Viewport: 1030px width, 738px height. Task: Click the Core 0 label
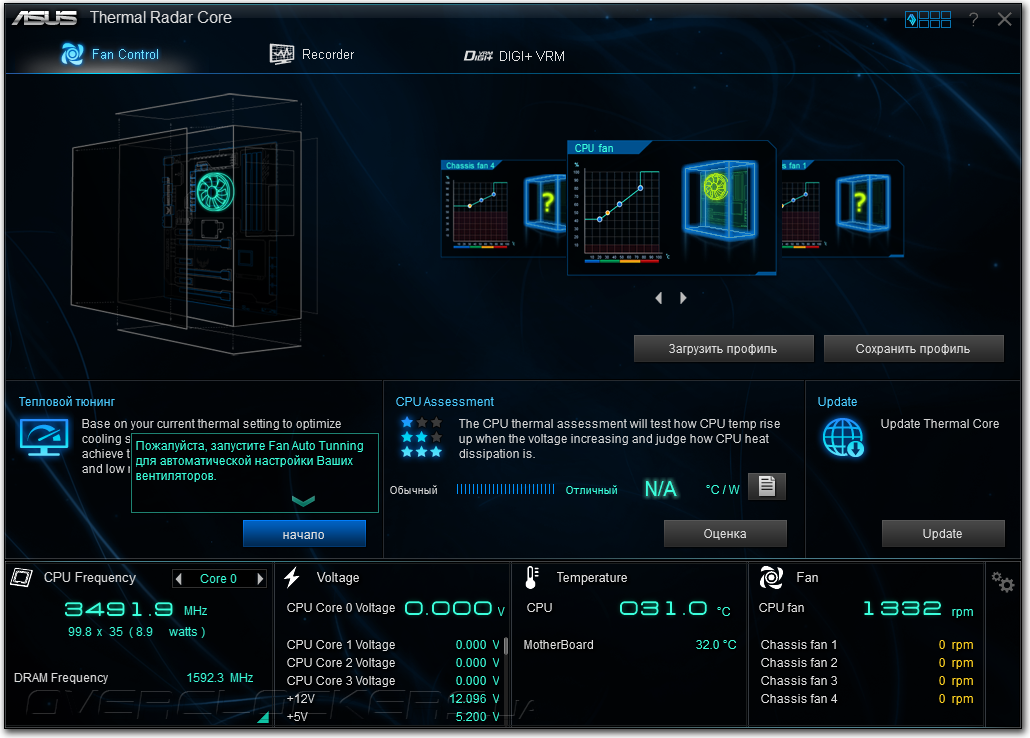click(x=218, y=579)
